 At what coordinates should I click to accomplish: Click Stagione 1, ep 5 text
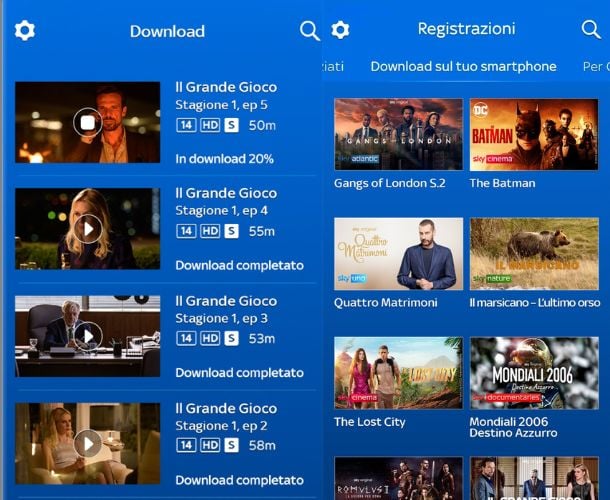tap(221, 105)
